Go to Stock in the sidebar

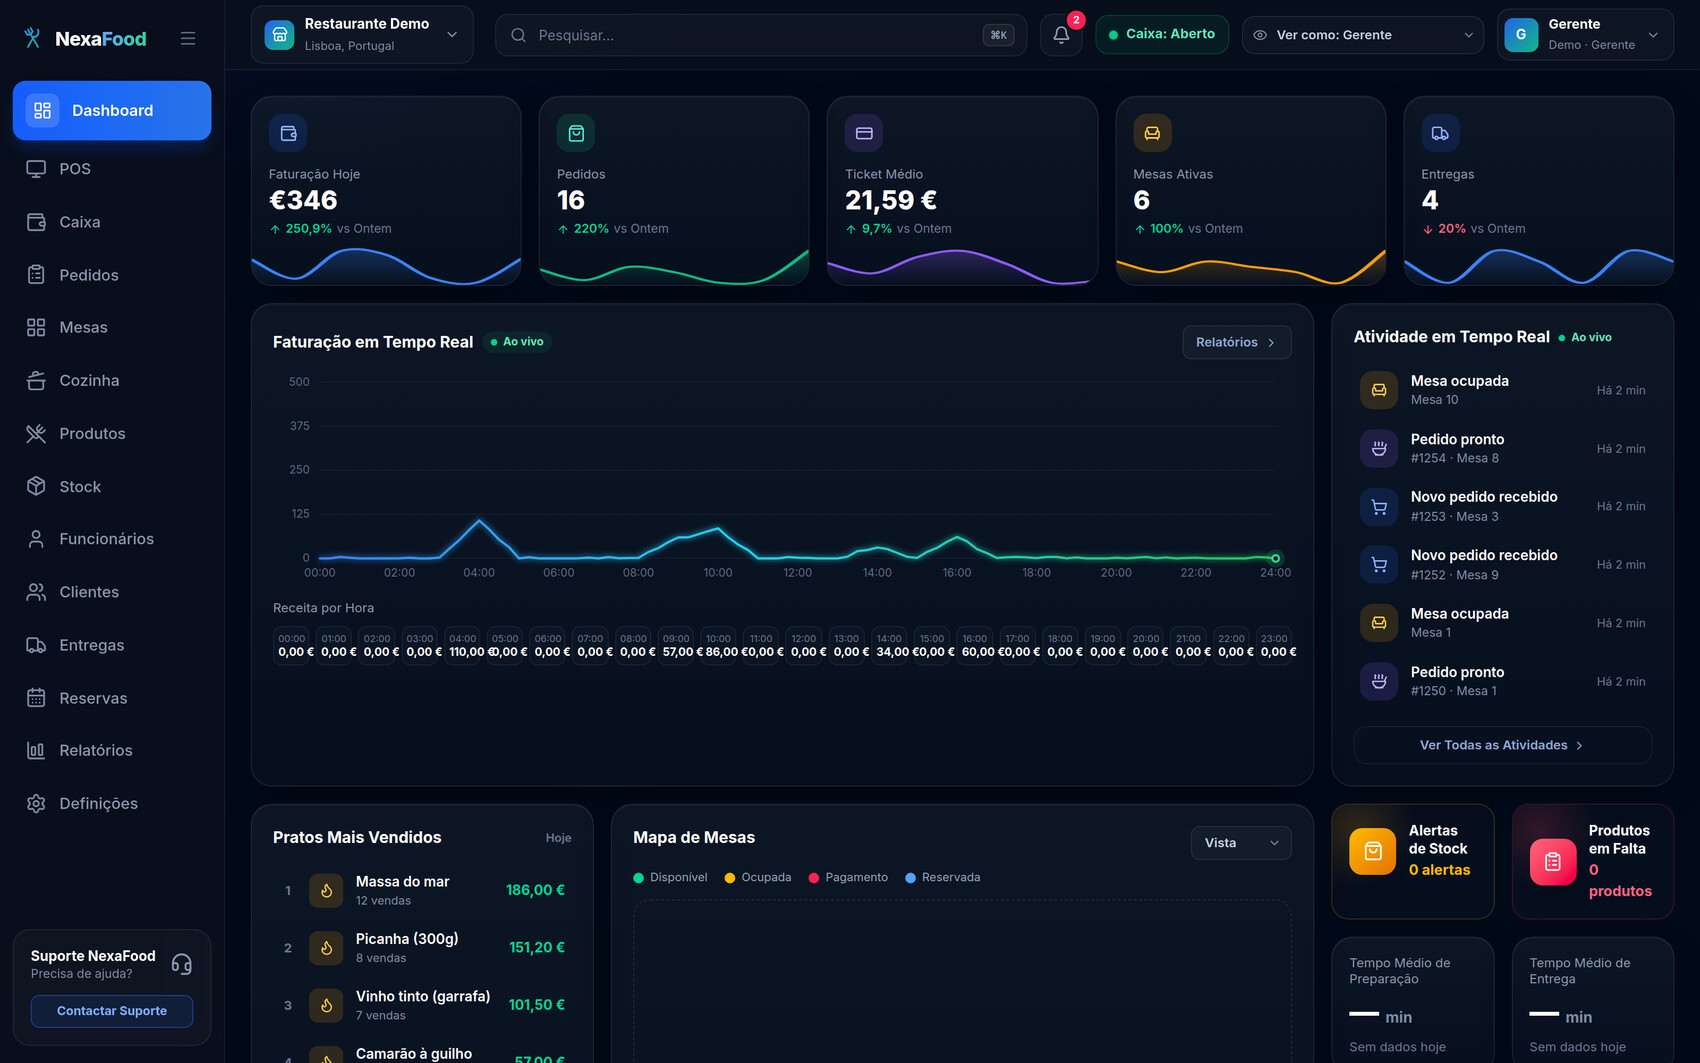click(112, 486)
